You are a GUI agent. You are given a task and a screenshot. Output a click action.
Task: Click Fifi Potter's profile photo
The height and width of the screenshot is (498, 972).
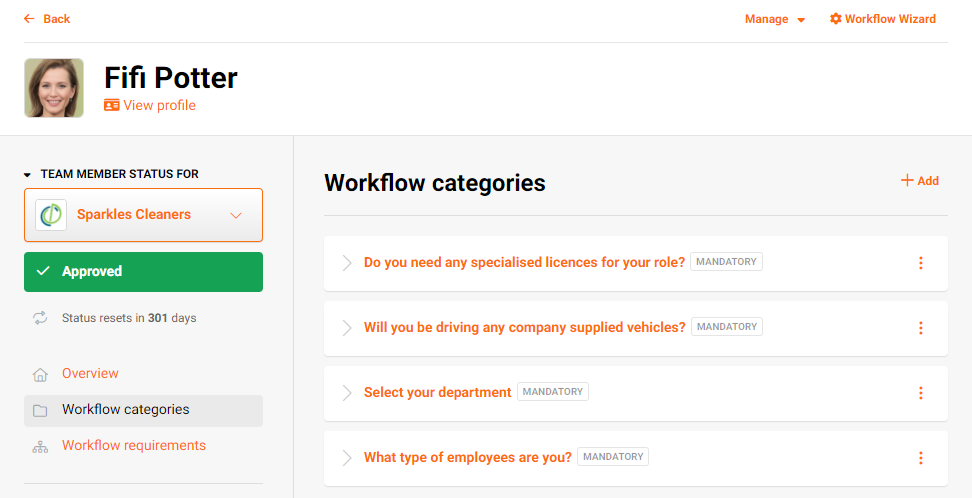[x=54, y=88]
